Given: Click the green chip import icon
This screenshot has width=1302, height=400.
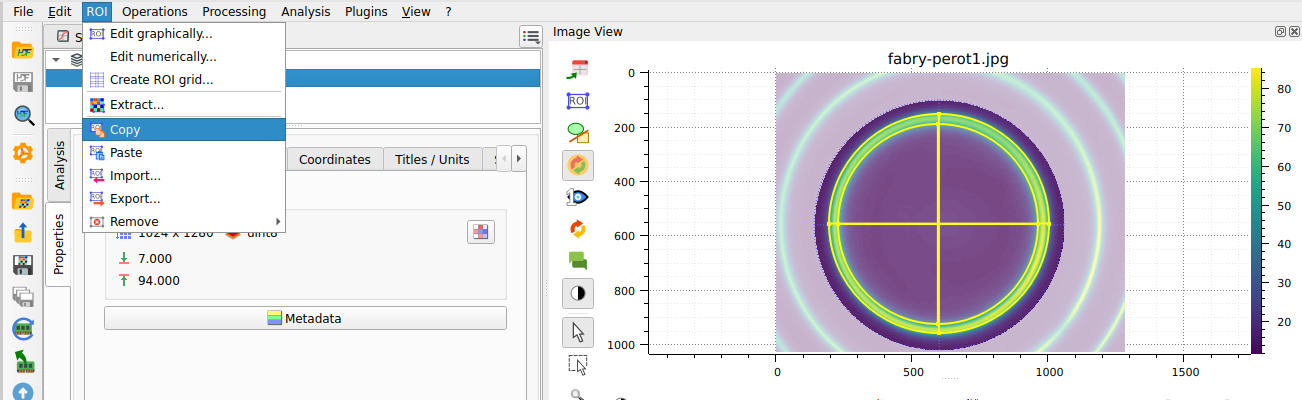Looking at the screenshot, I should click(x=23, y=361).
